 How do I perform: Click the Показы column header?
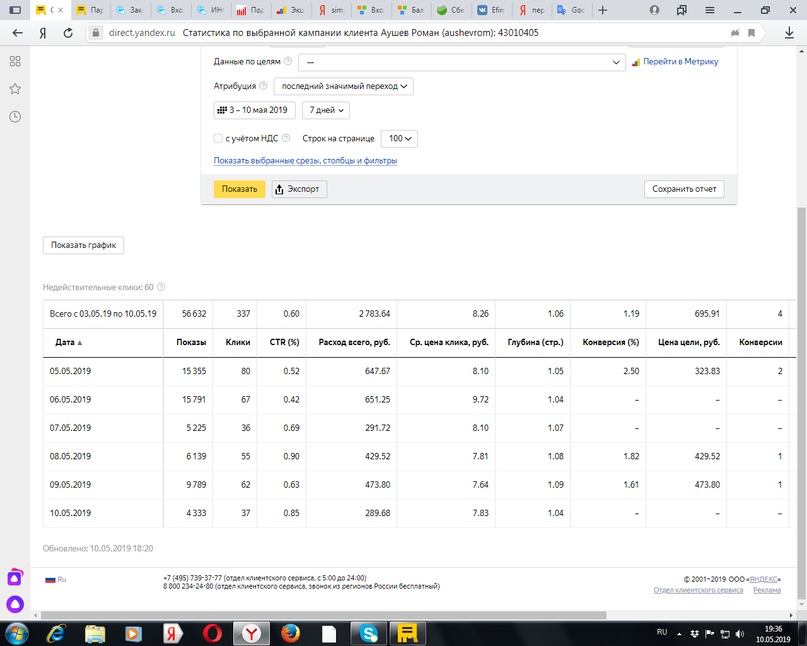pos(191,342)
